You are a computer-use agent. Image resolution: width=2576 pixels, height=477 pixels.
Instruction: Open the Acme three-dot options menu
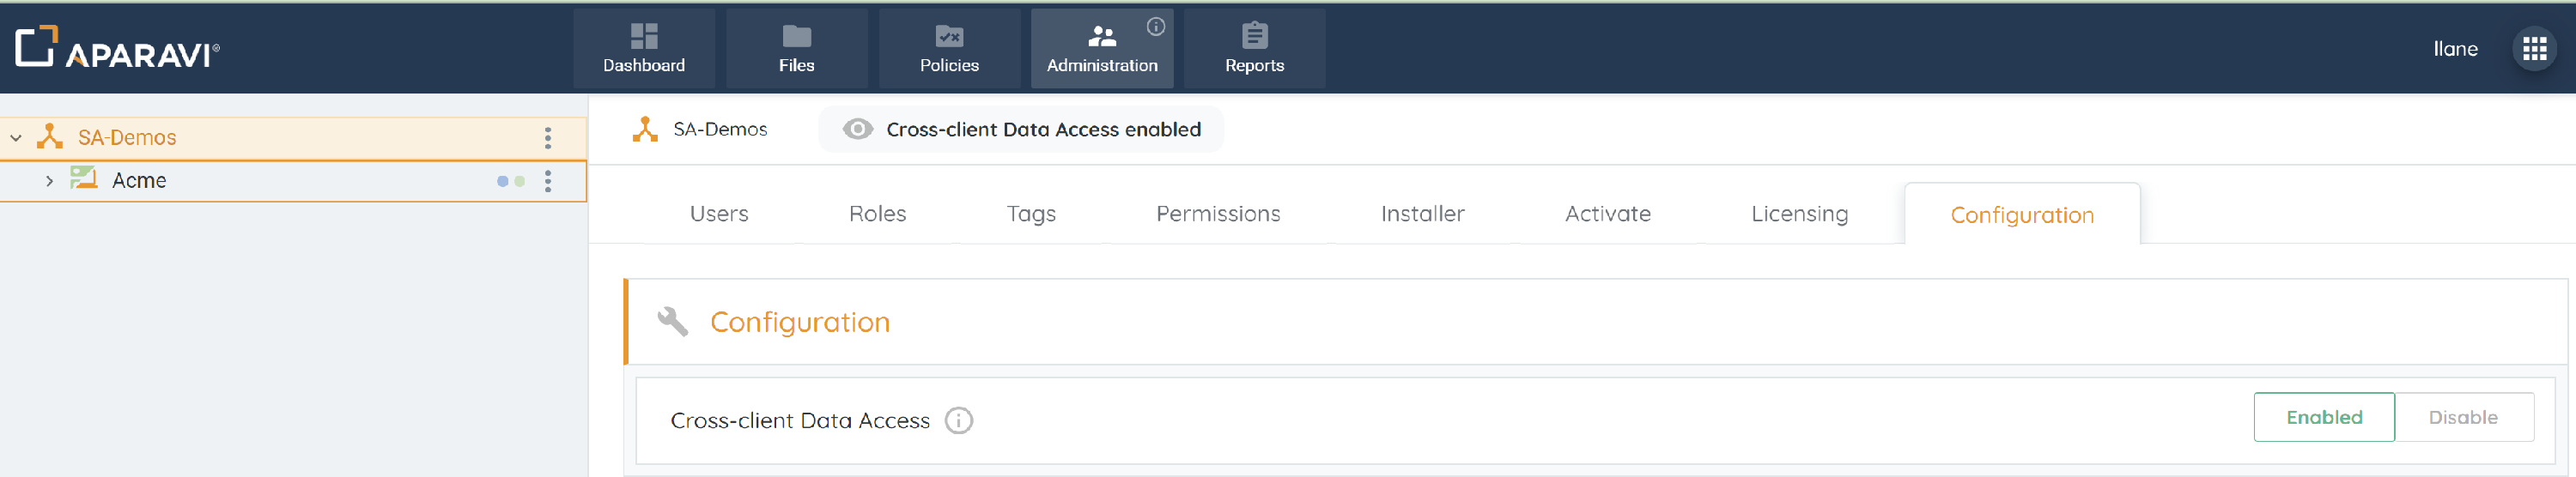[x=548, y=181]
